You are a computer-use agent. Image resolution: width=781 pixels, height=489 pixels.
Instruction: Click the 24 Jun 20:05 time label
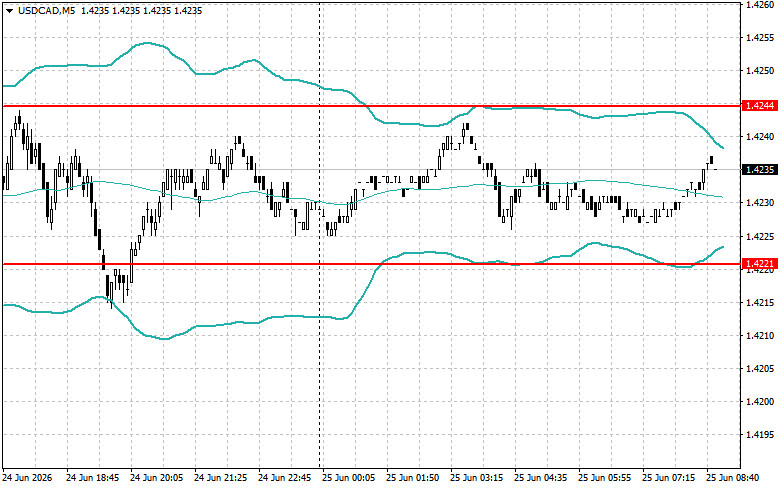pyautogui.click(x=156, y=478)
